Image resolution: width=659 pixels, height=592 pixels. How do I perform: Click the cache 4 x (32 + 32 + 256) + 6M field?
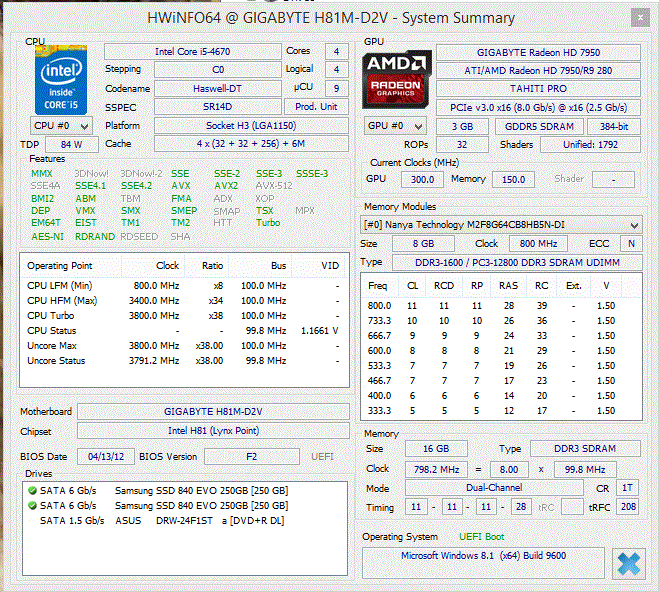point(251,144)
